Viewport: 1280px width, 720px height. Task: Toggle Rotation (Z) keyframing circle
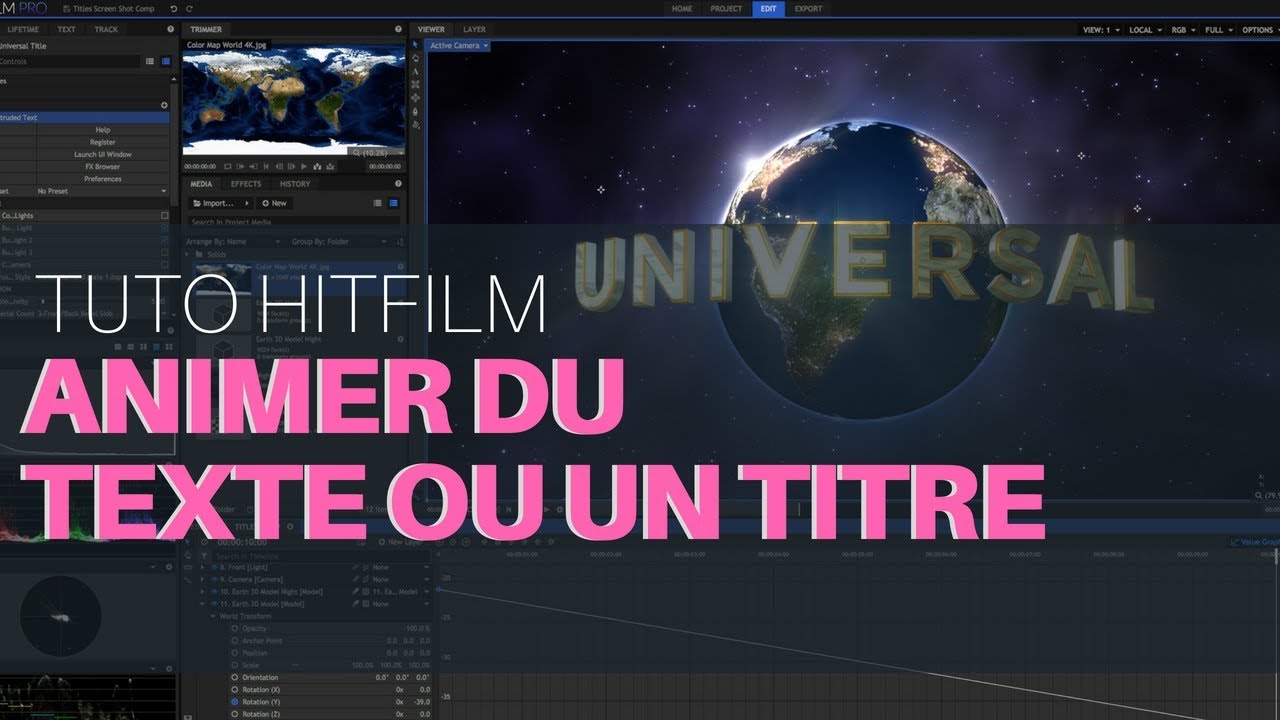point(234,714)
